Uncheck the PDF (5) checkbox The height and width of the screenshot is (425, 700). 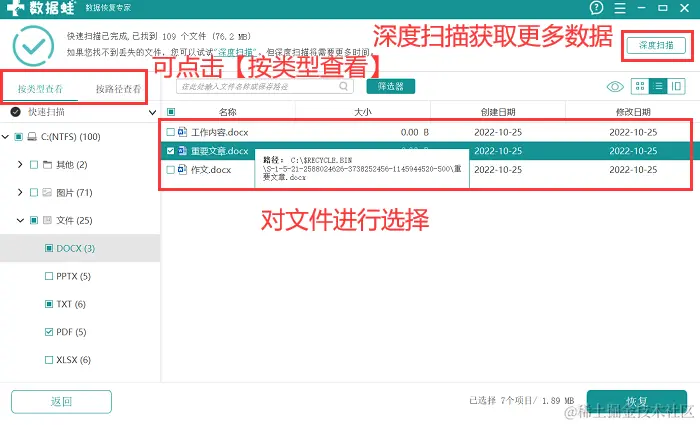click(x=49, y=332)
